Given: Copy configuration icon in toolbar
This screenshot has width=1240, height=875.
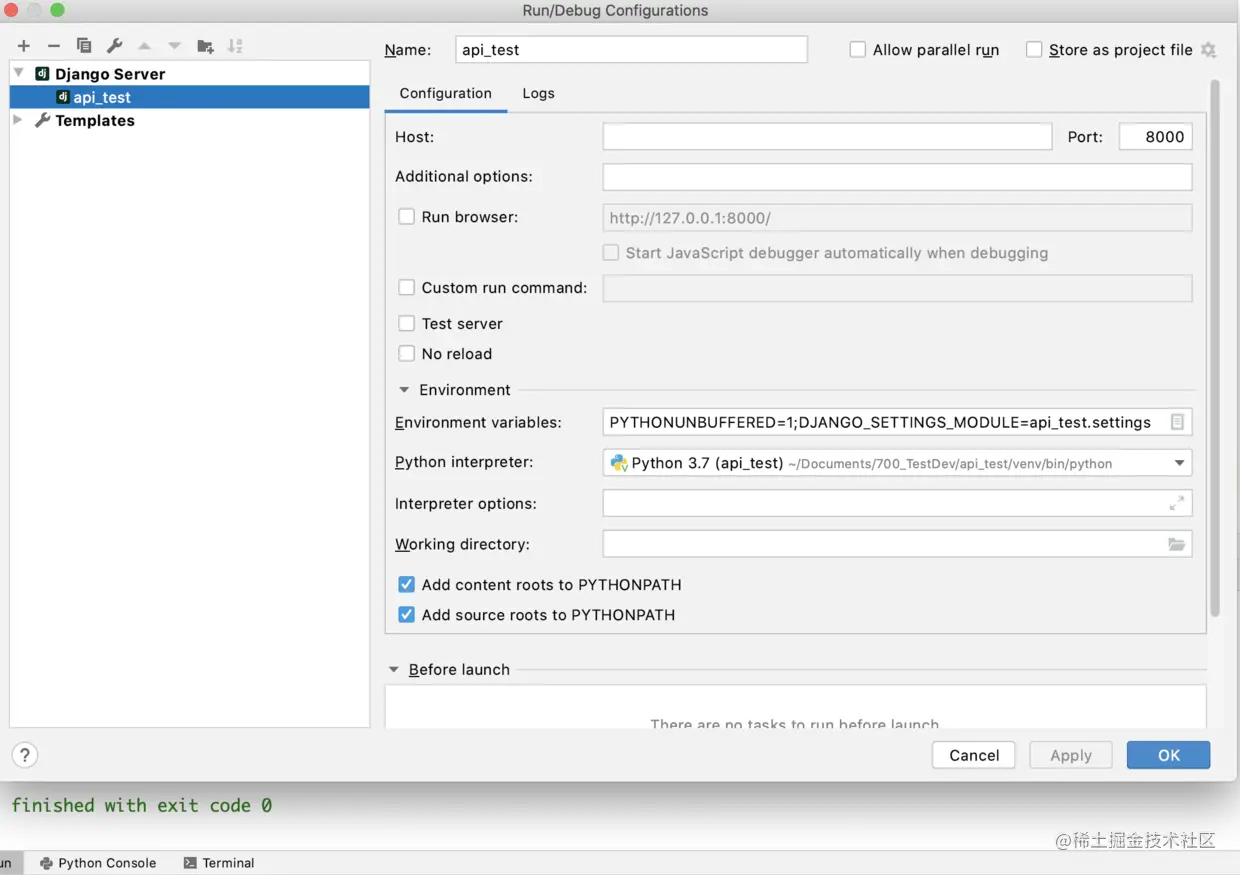Looking at the screenshot, I should click(x=84, y=46).
